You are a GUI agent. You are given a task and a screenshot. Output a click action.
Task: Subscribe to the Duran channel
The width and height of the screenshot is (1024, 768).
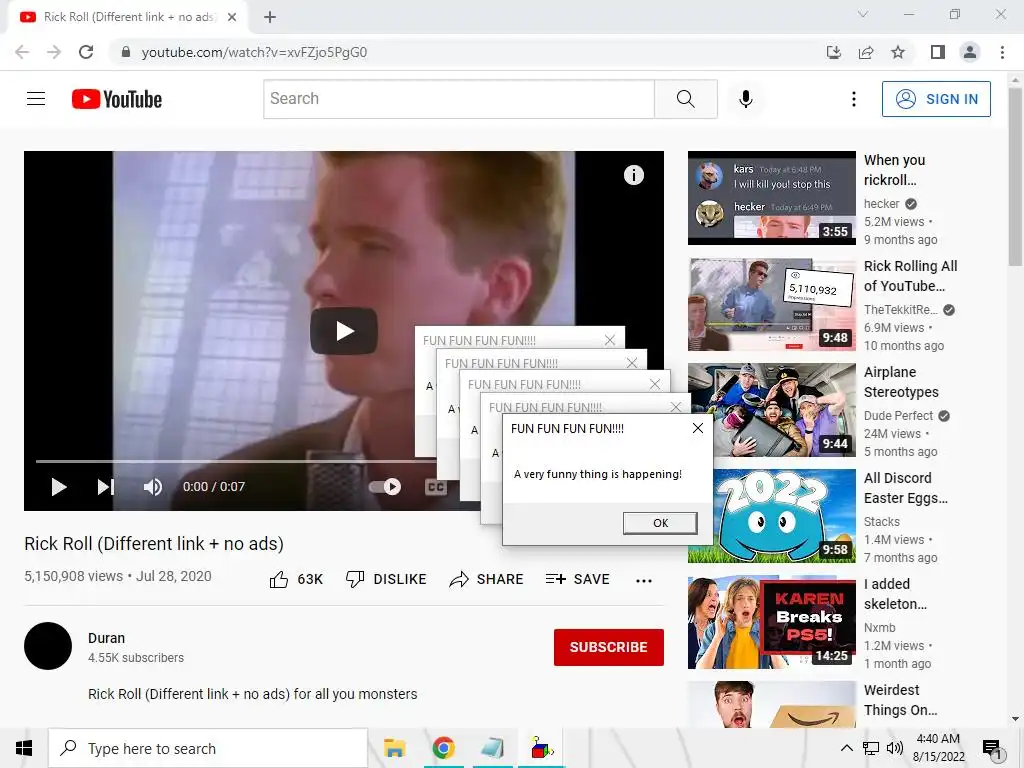609,647
